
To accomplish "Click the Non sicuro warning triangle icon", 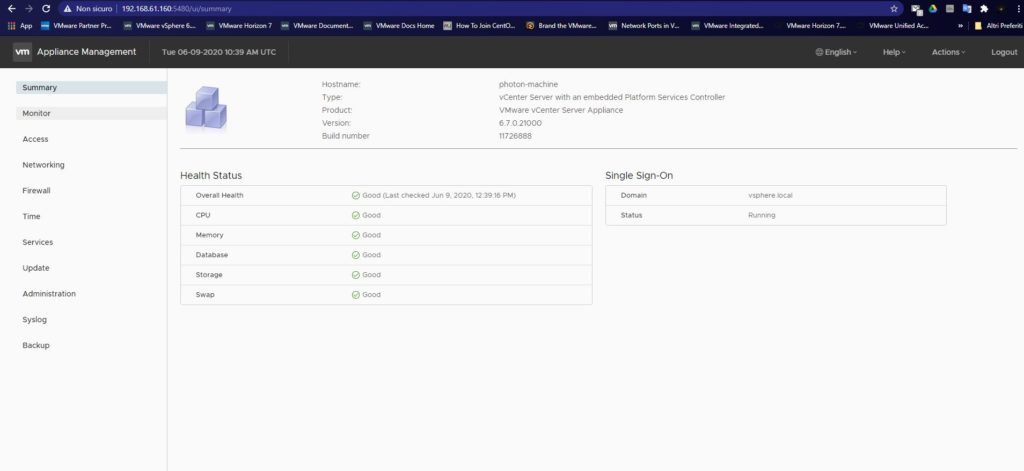I will (x=67, y=9).
